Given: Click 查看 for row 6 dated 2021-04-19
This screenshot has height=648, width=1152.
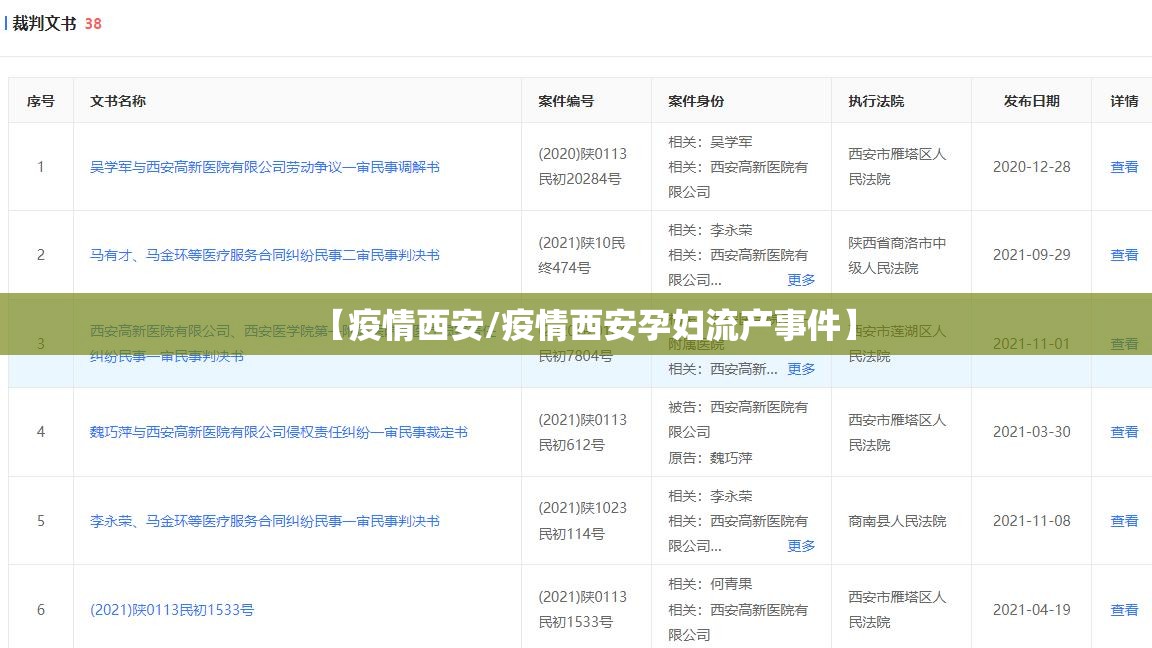Looking at the screenshot, I should point(1124,610).
